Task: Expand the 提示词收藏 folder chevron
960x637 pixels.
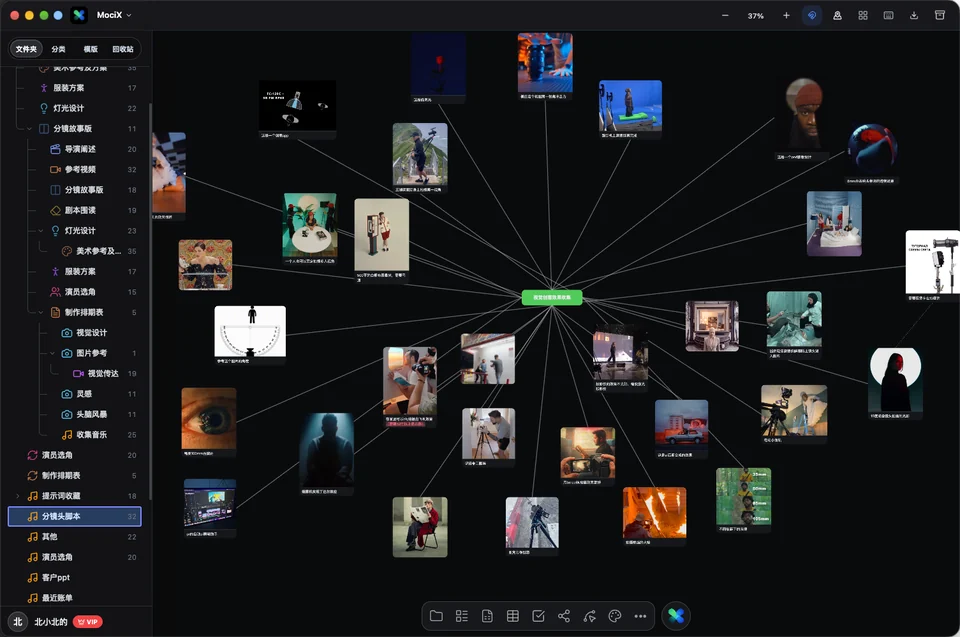Action: pyautogui.click(x=17, y=496)
